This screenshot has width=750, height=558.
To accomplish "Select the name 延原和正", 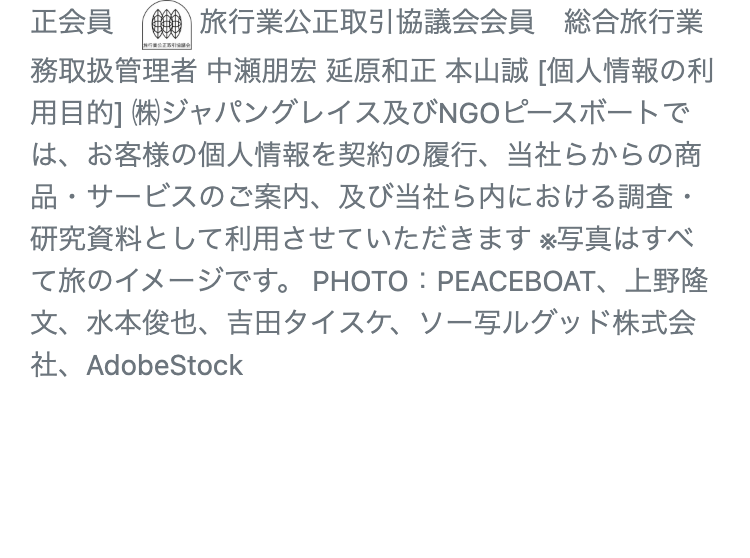I will 381,70.
